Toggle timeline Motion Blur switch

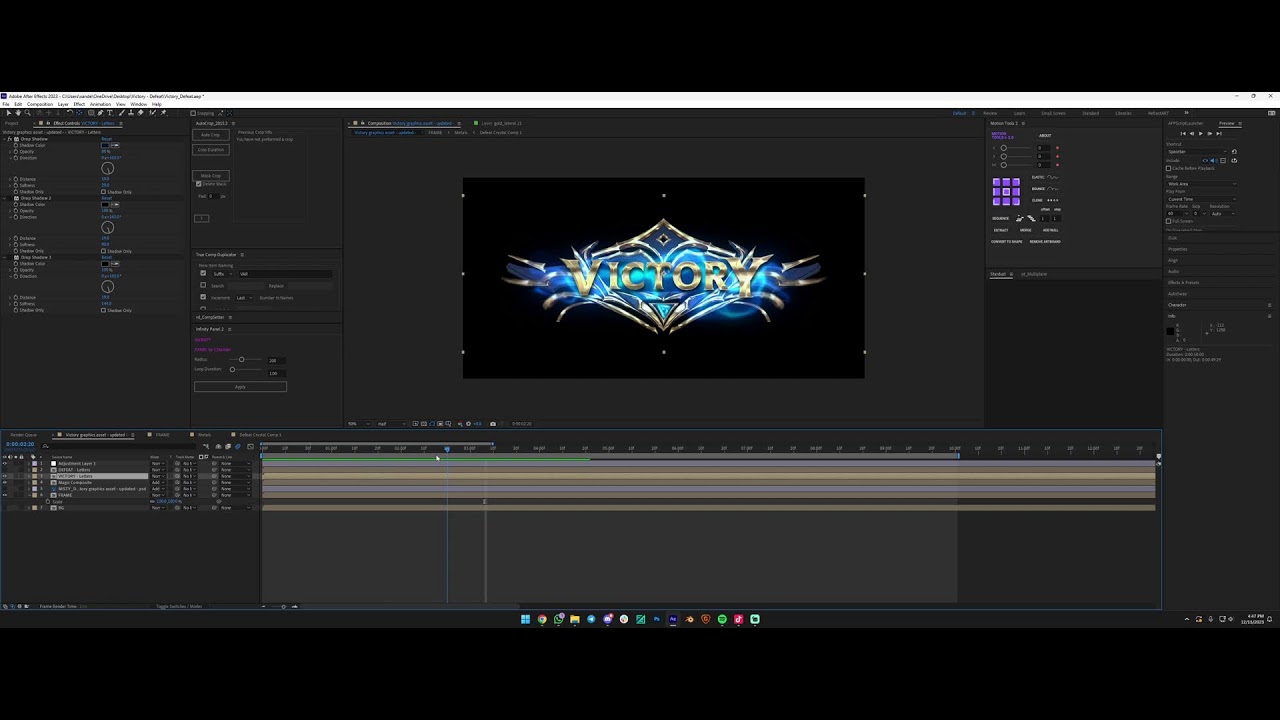[x=238, y=446]
